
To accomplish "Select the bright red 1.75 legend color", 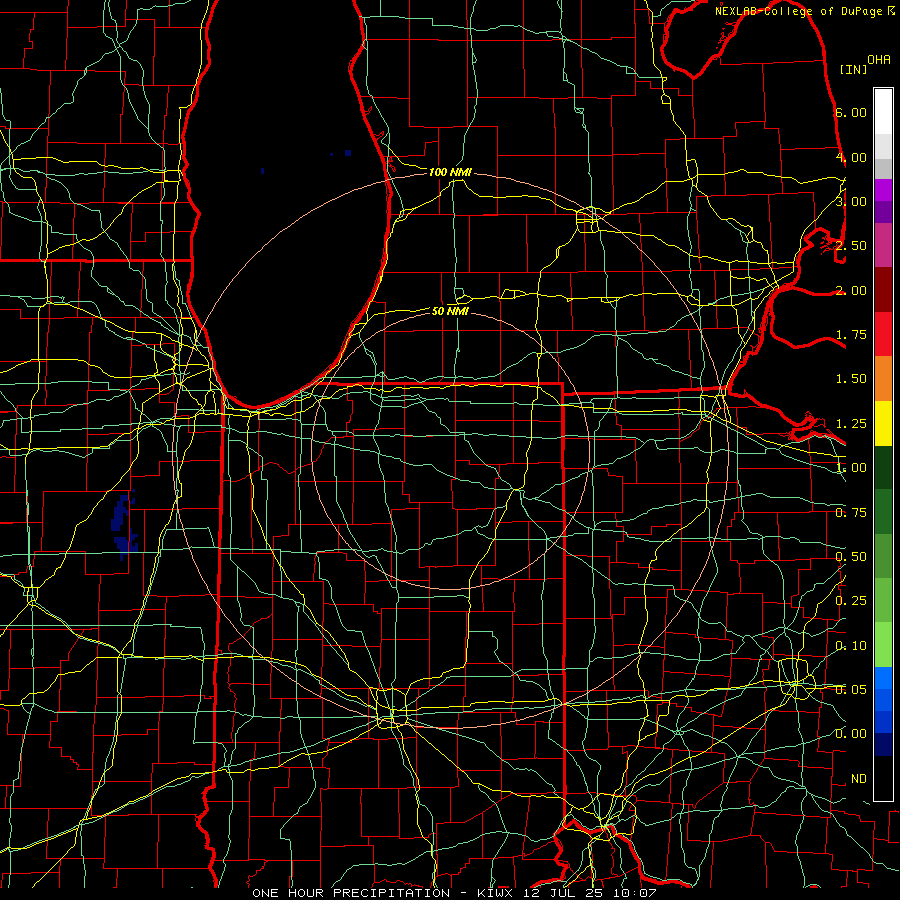I will tap(883, 334).
